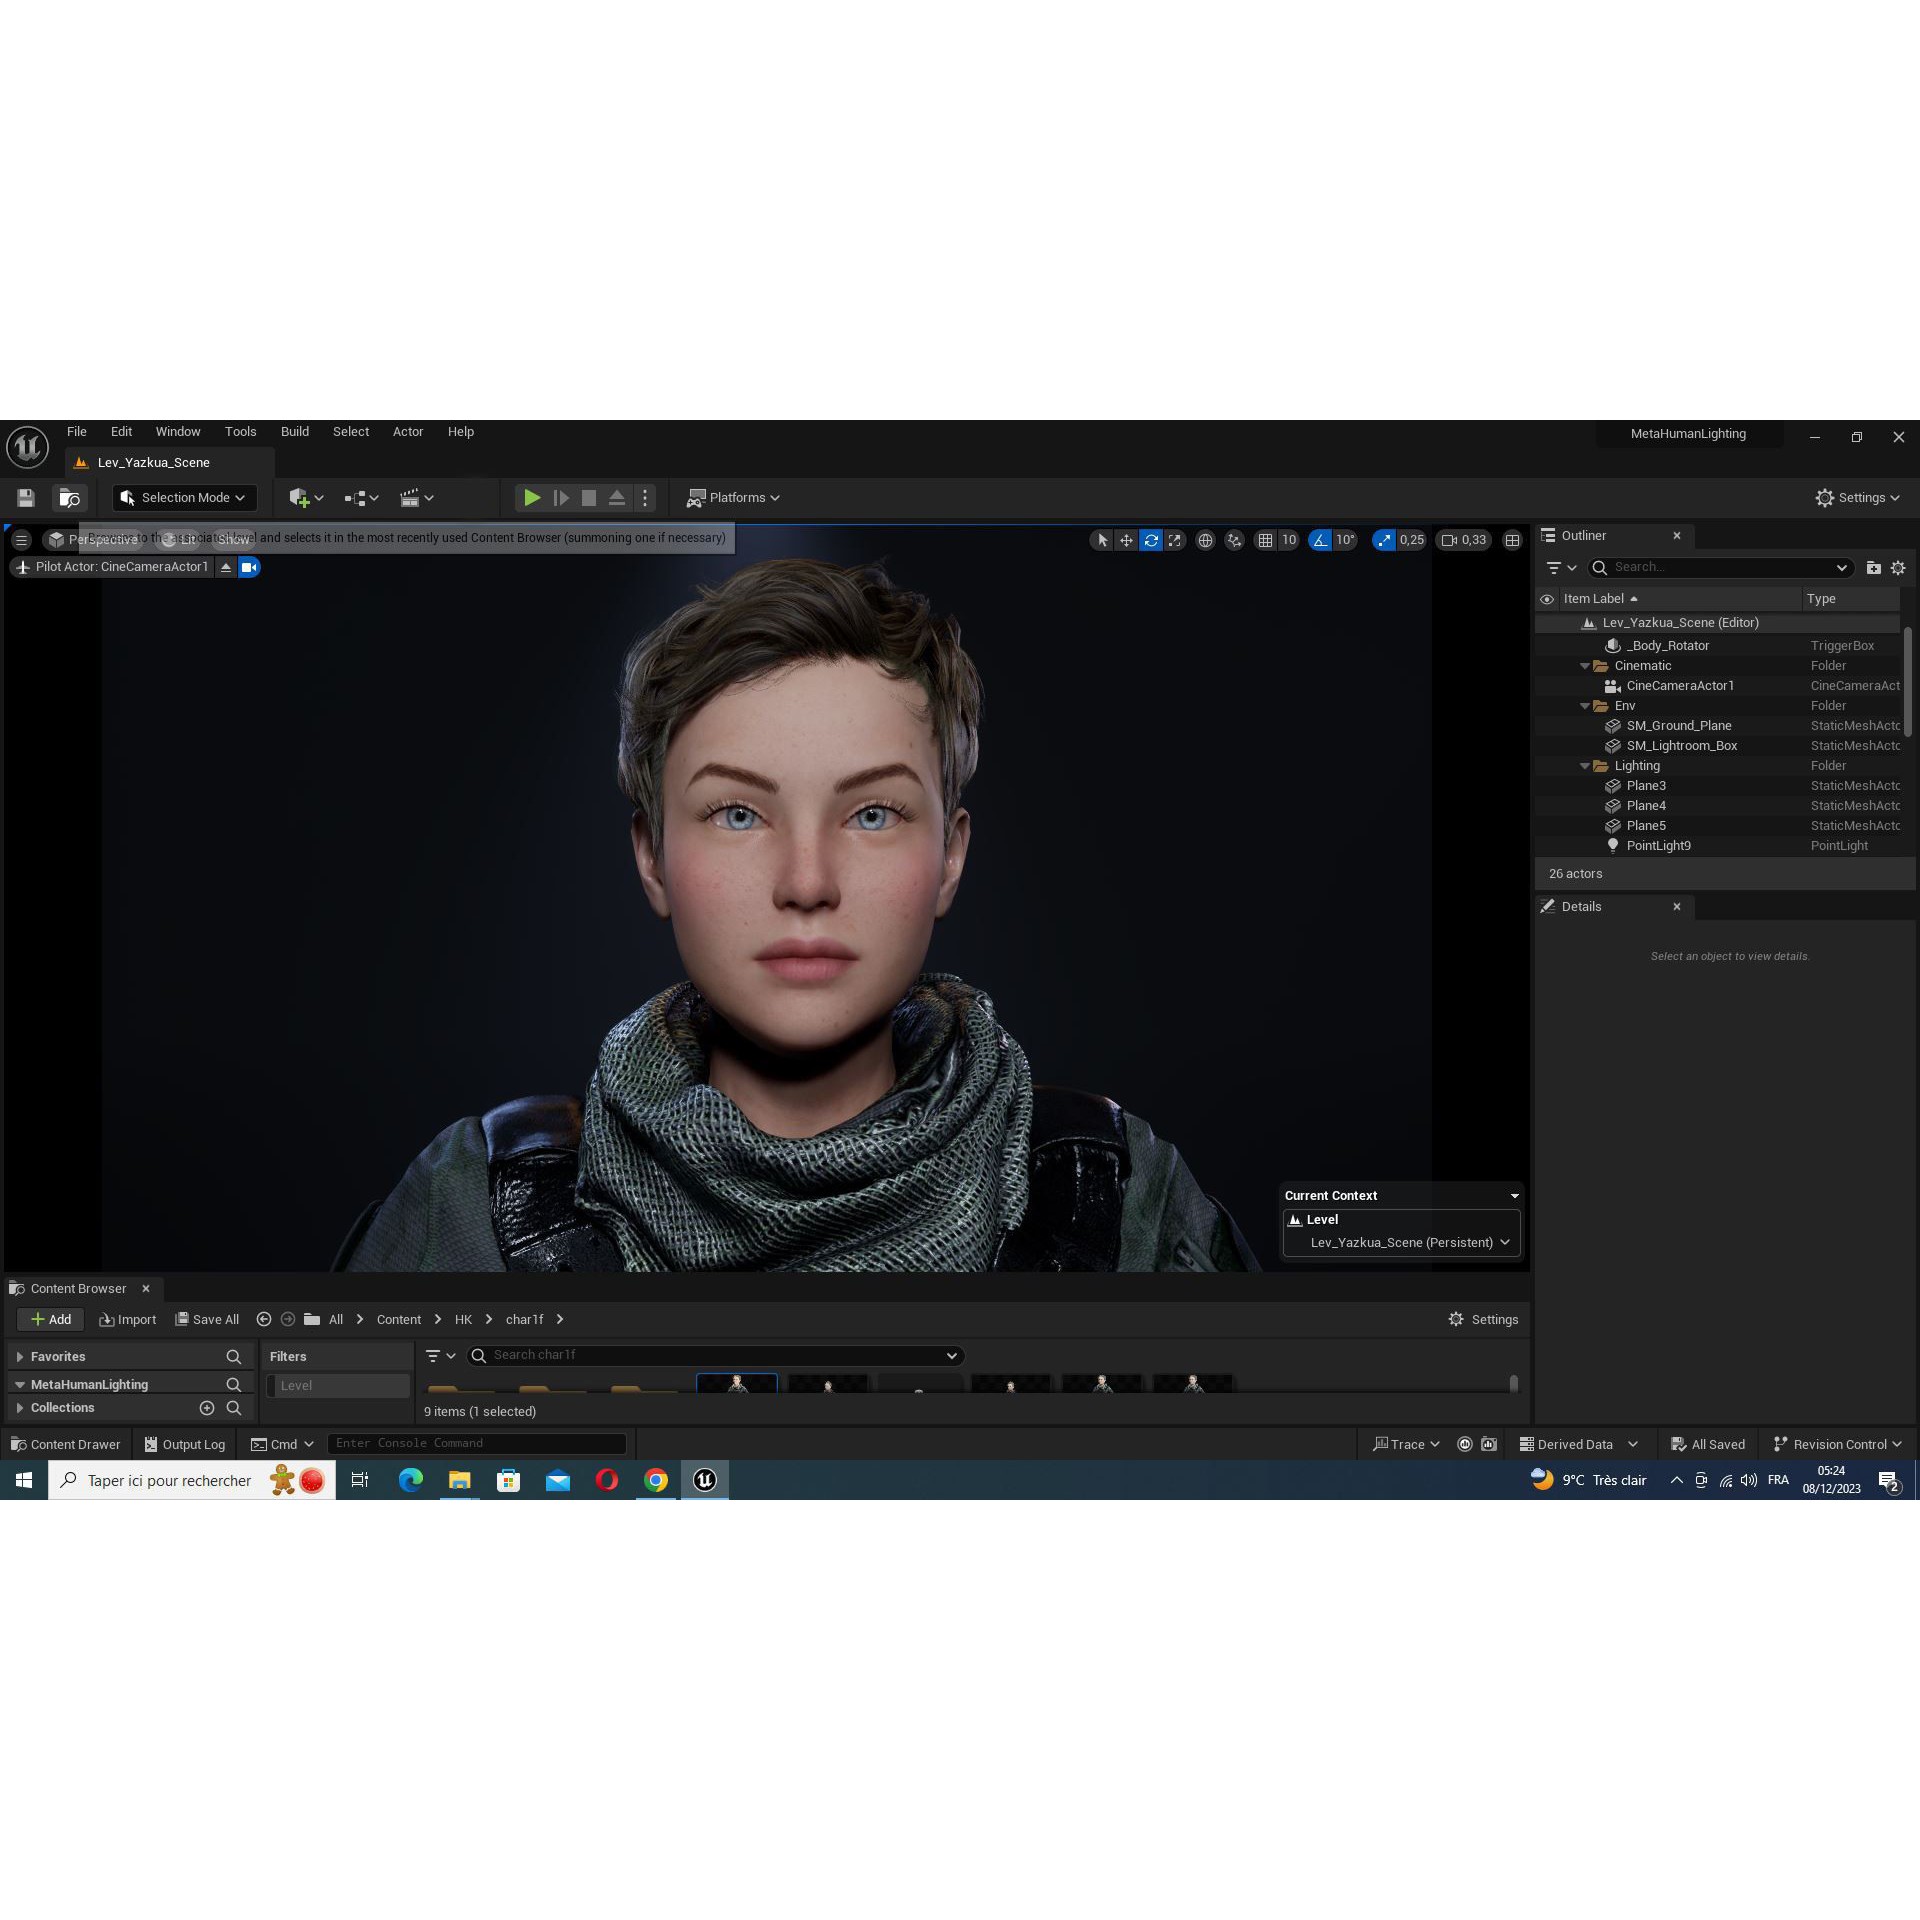Start Play in Editor with the green play button
This screenshot has height=1920, width=1920.
532,497
